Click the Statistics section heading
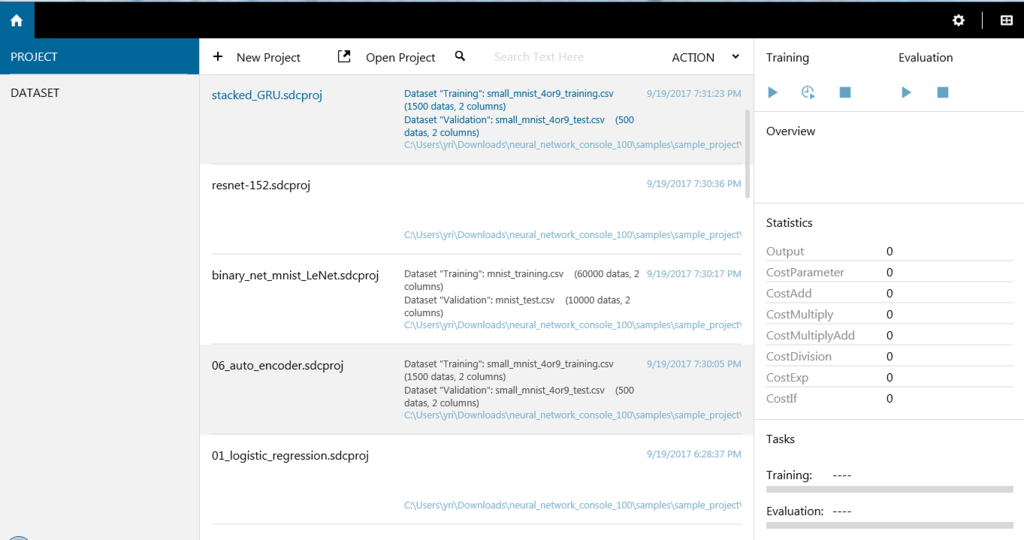 (x=789, y=223)
